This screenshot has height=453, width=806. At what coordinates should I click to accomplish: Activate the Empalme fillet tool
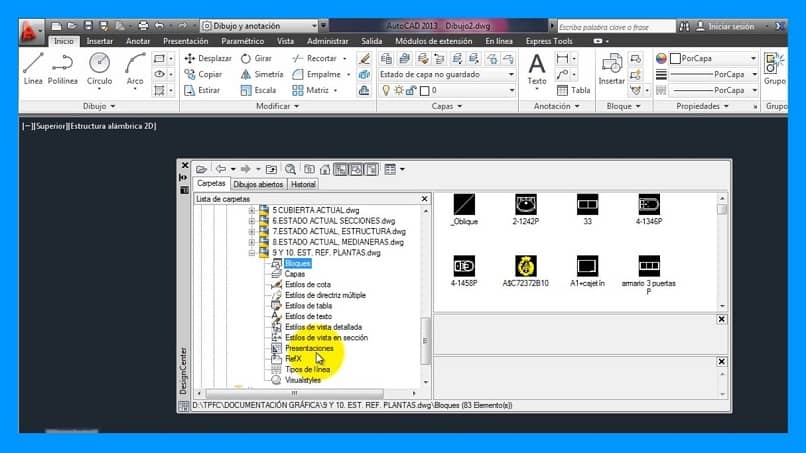[316, 74]
